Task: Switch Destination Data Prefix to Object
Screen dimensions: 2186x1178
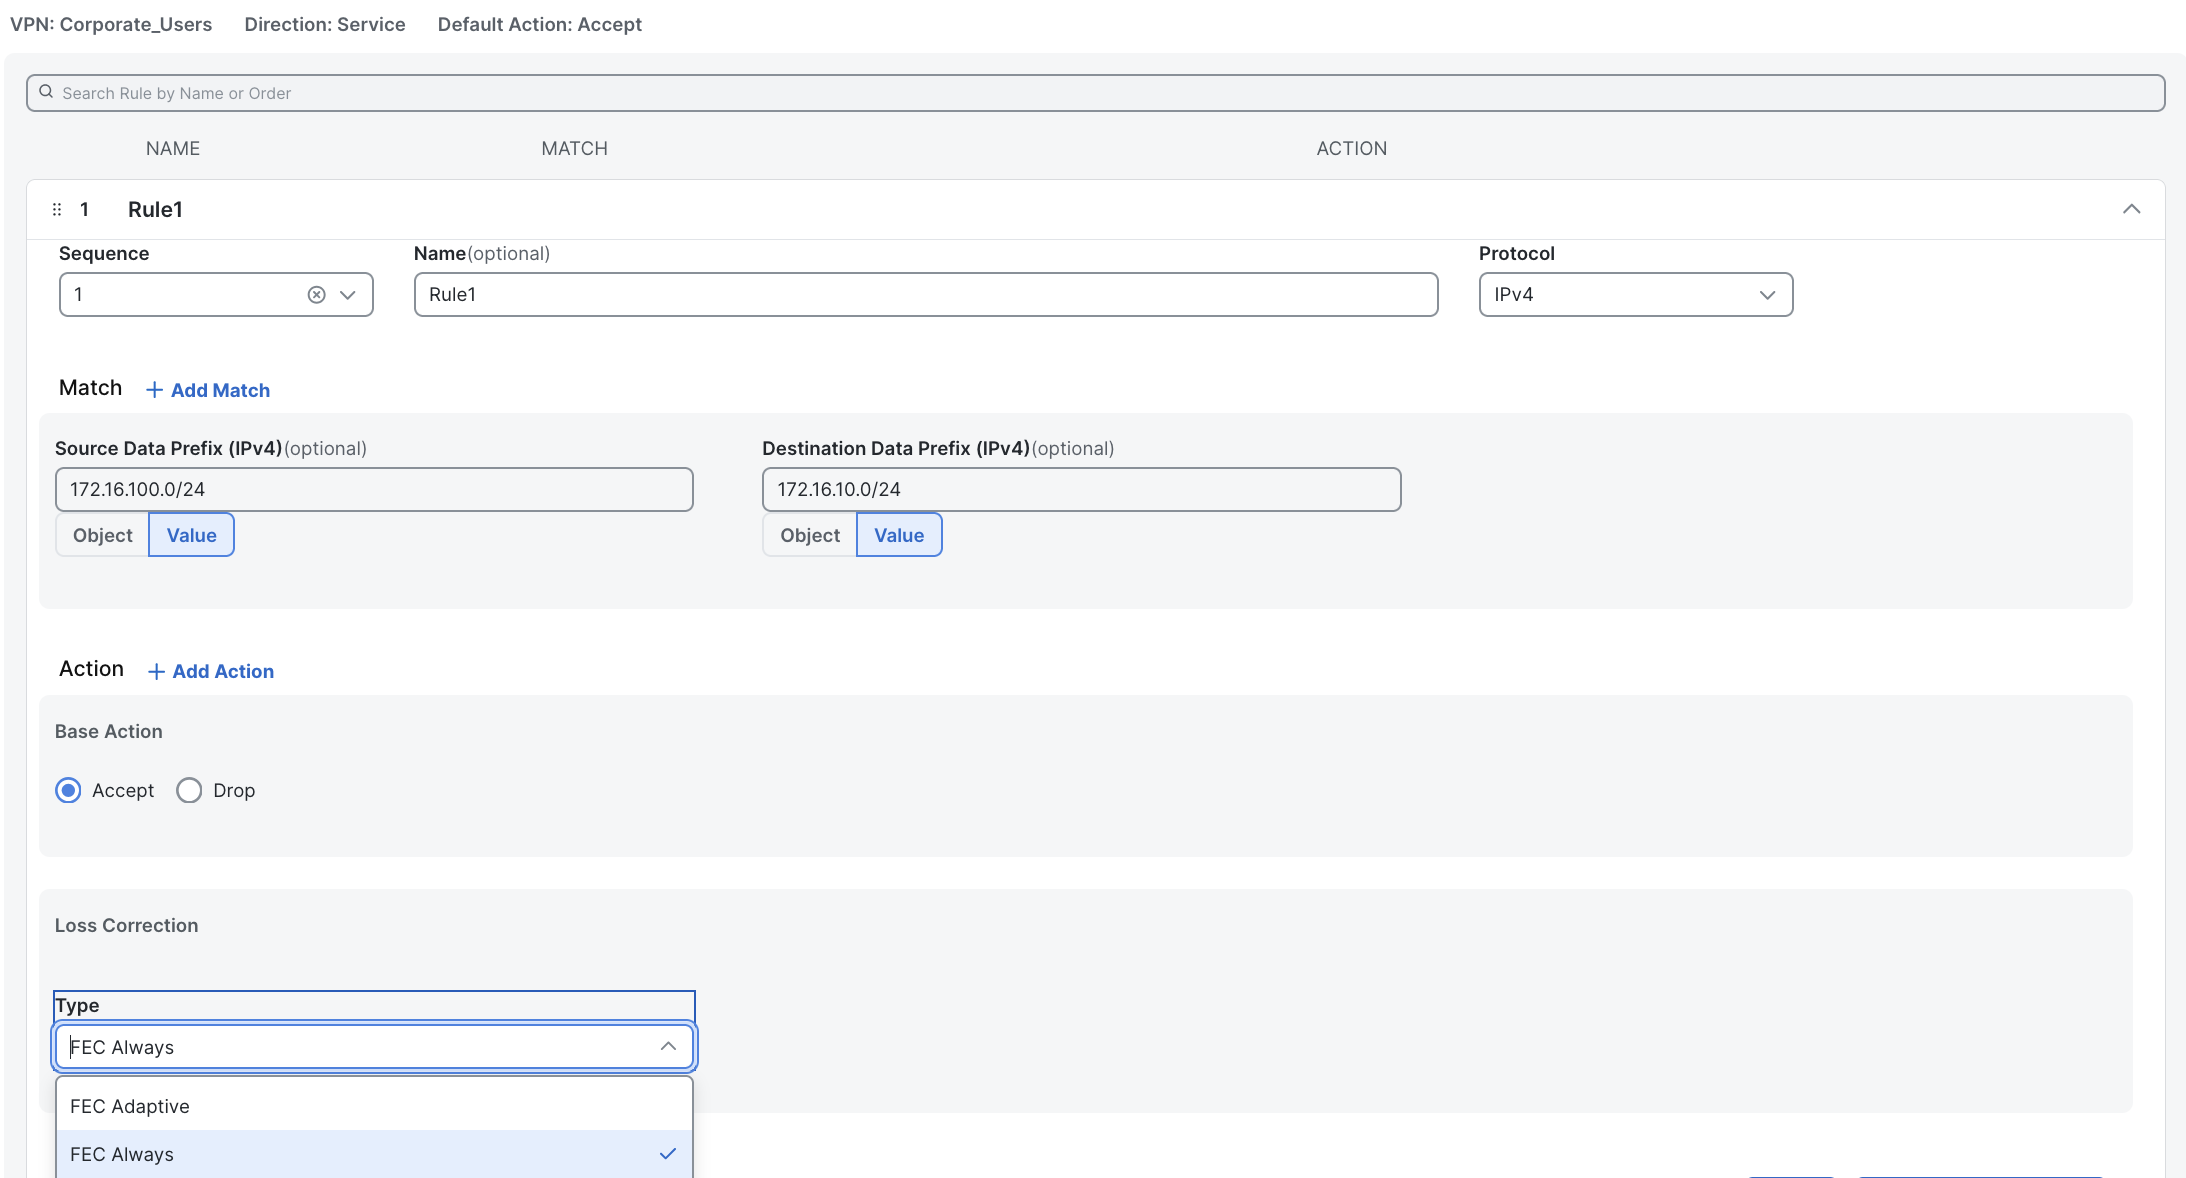Action: (x=810, y=535)
